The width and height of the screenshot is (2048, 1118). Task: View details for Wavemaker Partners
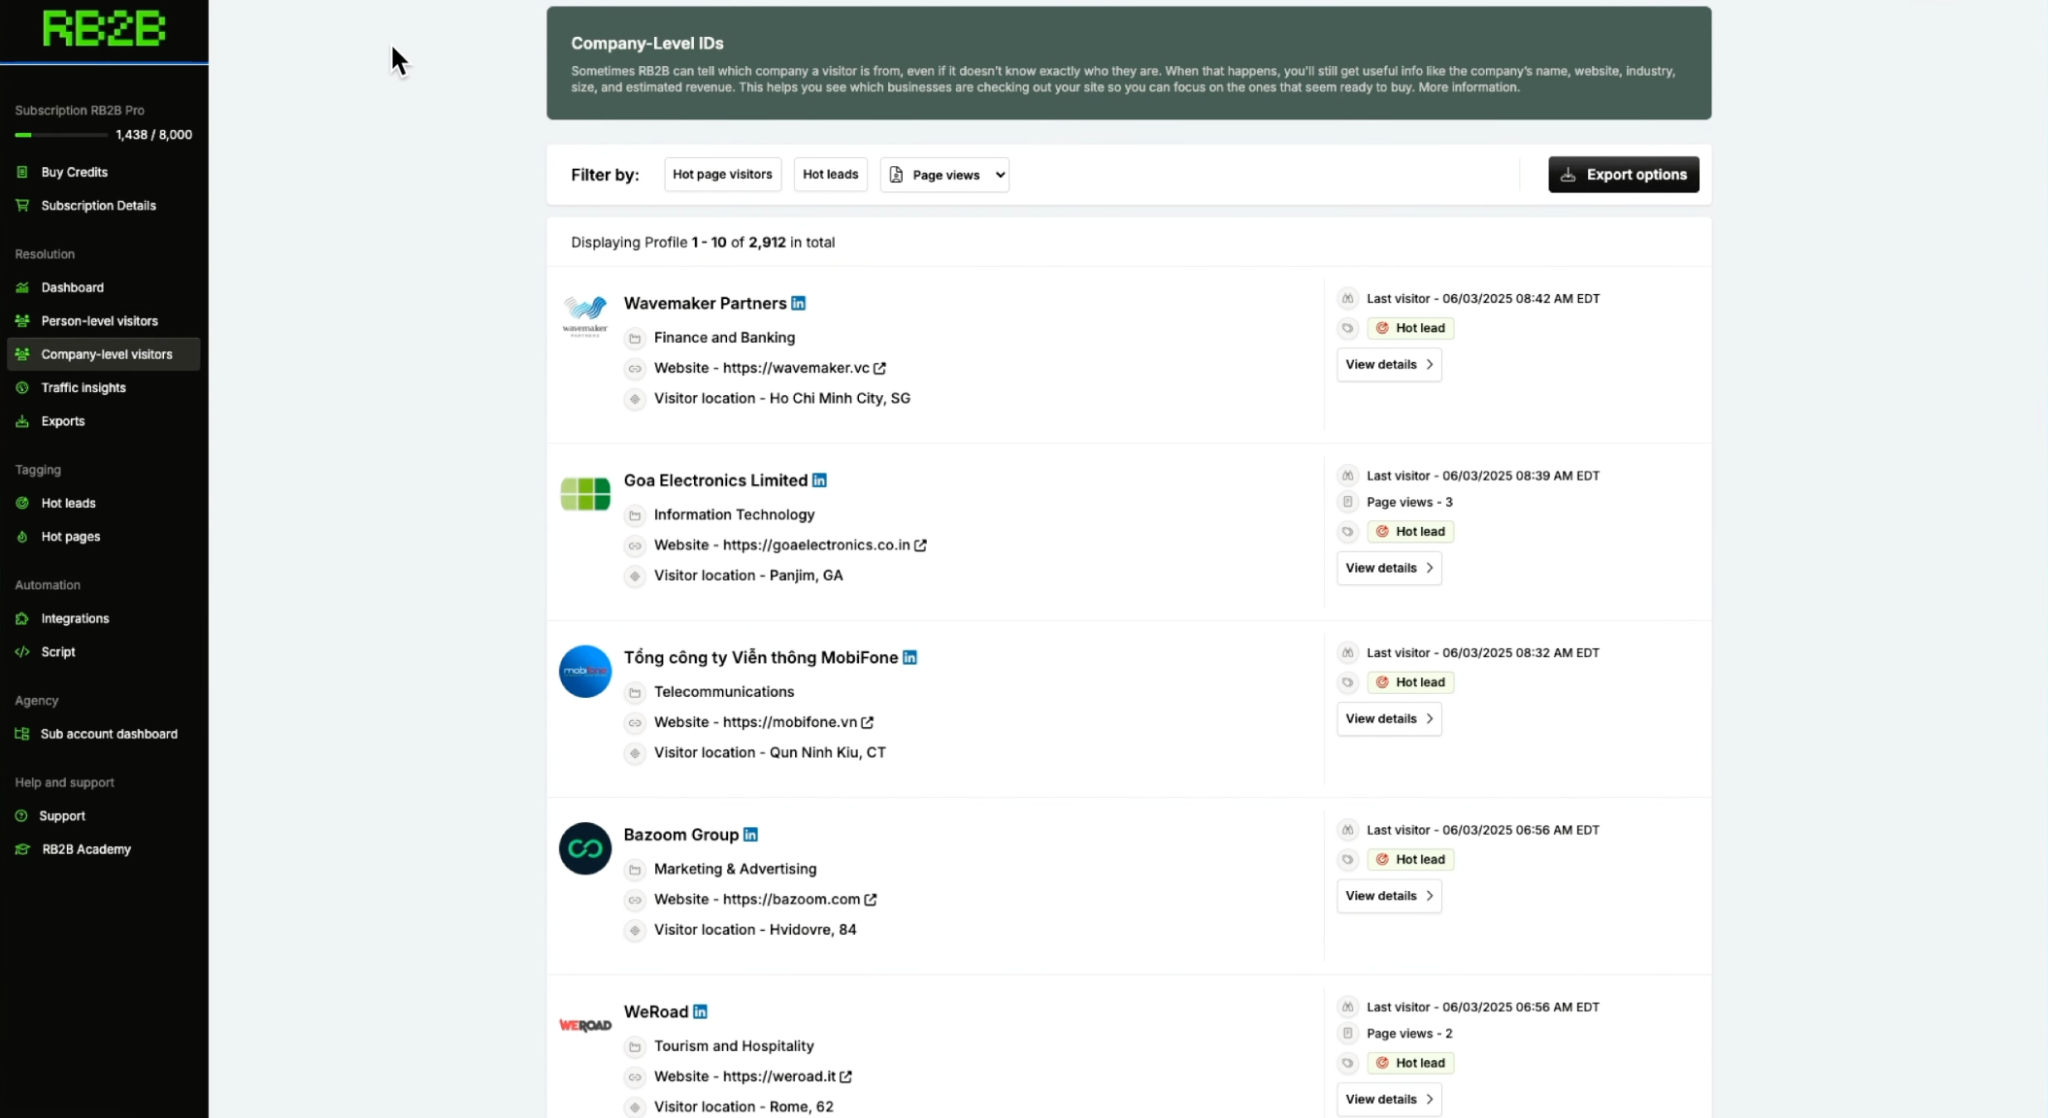1389,364
